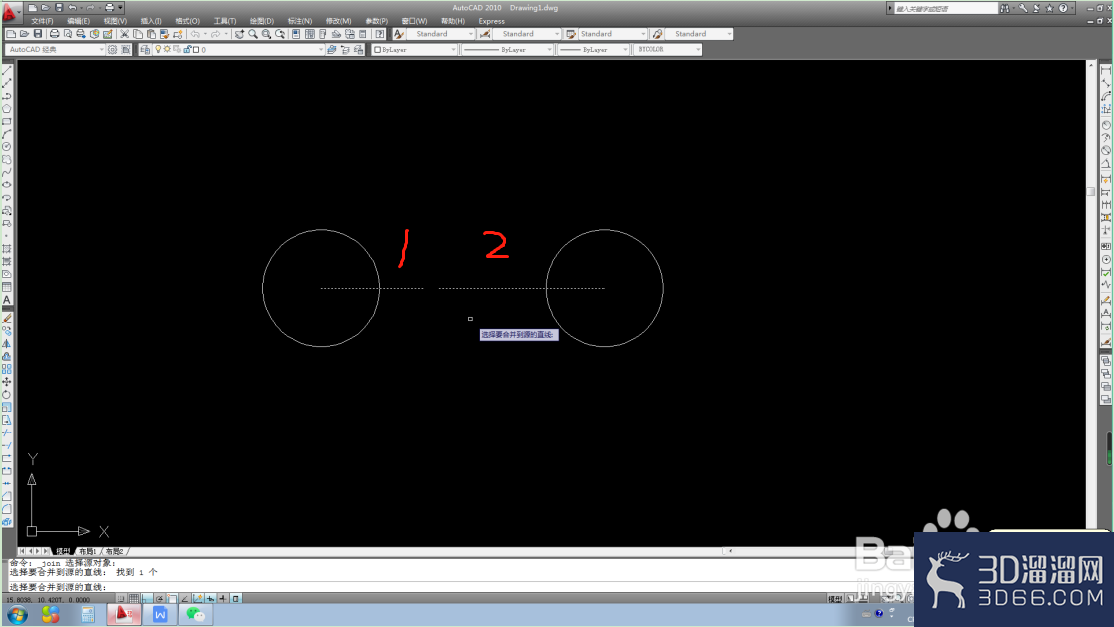Activate the Pan realtime hand tool
Screen dimensions: 1114x627
click(x=239, y=34)
